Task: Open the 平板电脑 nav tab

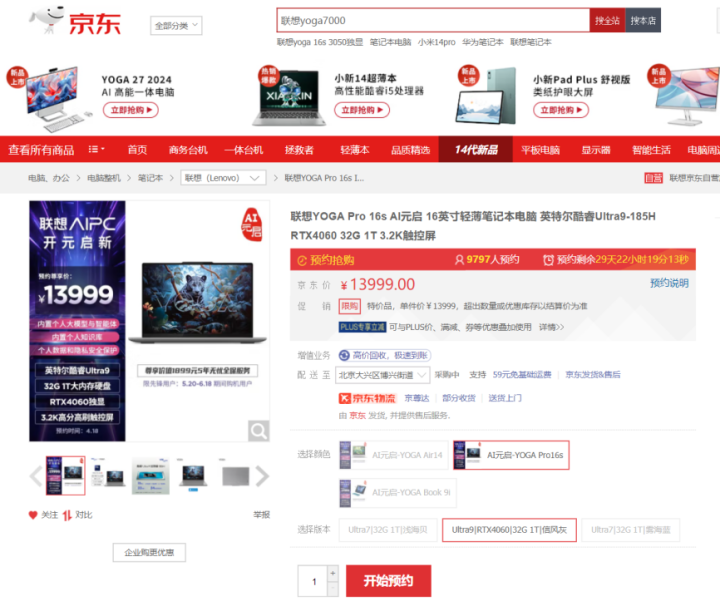Action: pos(540,150)
